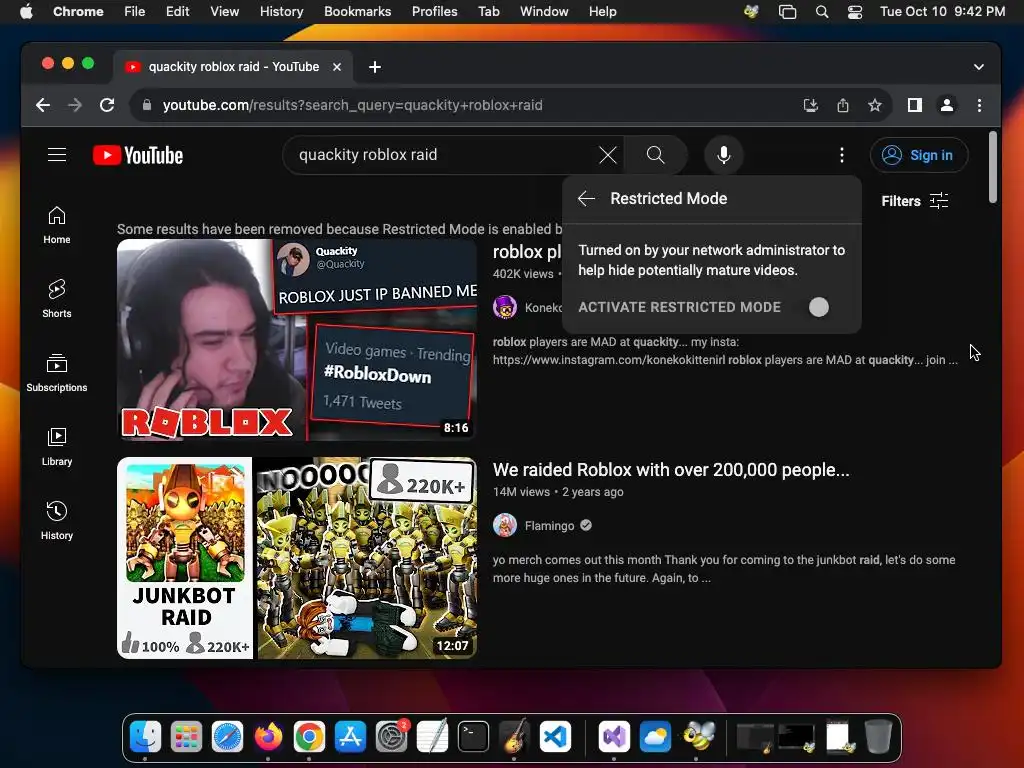Go forward with Chrome's forward arrow
This screenshot has height=768, width=1024.
click(x=75, y=105)
